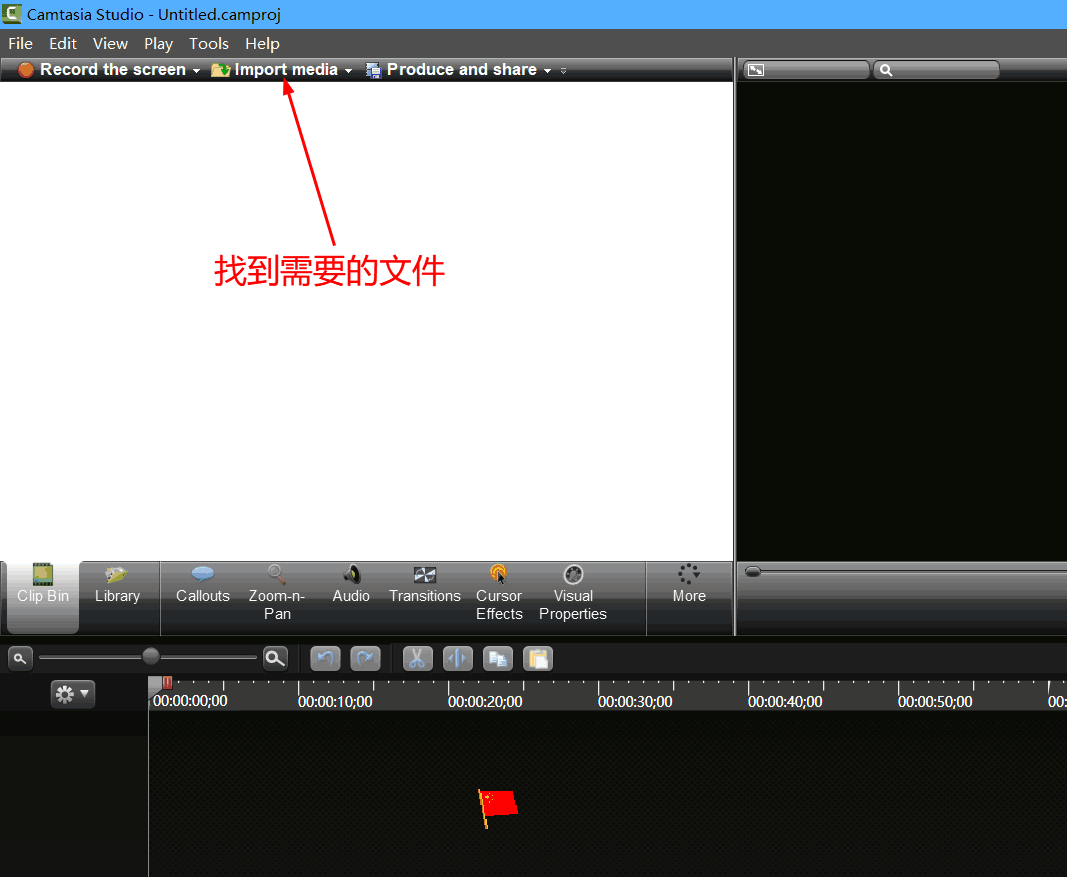
Task: Show More task tabs
Action: tap(689, 584)
